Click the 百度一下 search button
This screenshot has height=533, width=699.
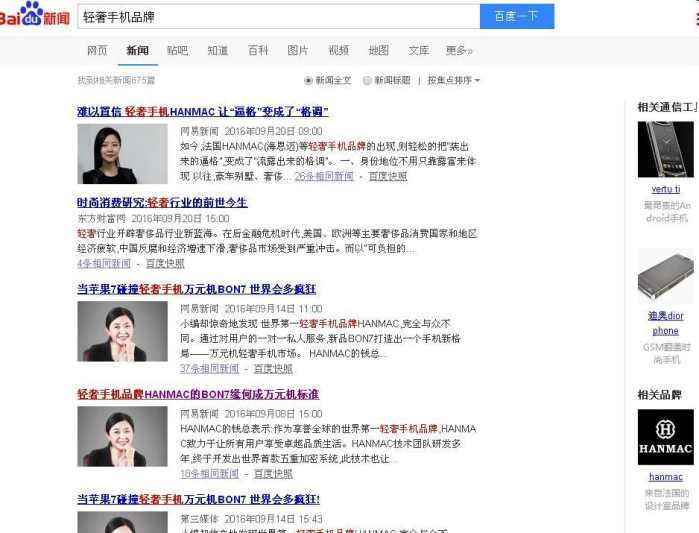[x=517, y=16]
